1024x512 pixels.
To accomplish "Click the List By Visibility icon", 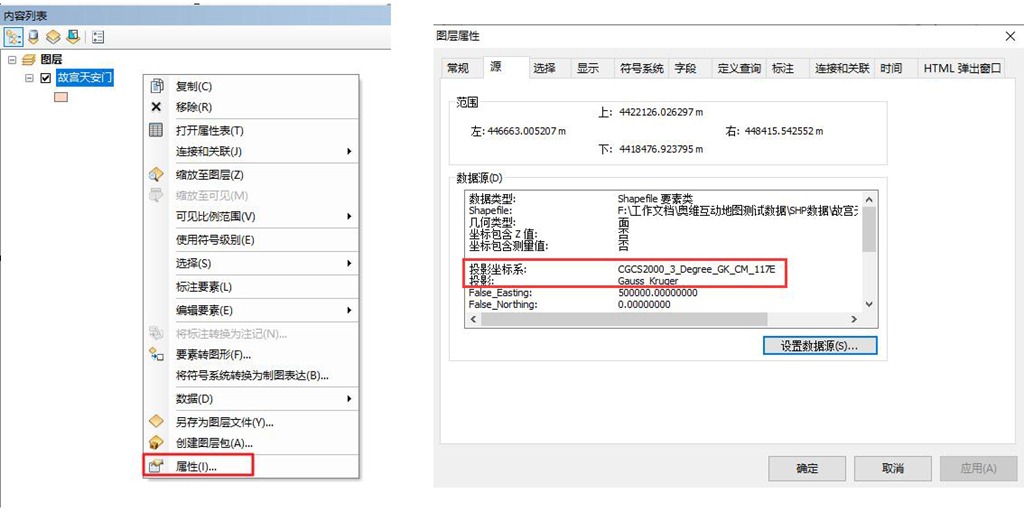I will tap(54, 37).
